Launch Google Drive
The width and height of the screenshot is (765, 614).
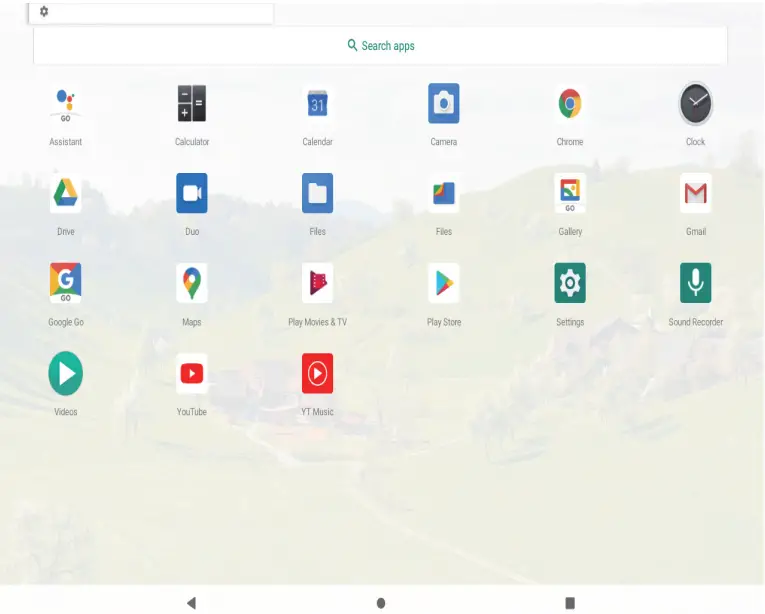click(x=65, y=193)
